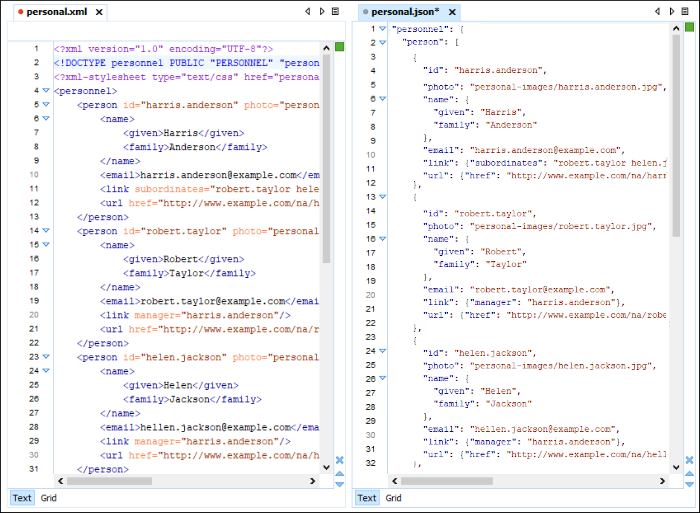Collapse robert.taylor person fold on XML line 14
Screen dimensions: 700x513
click(x=47, y=230)
